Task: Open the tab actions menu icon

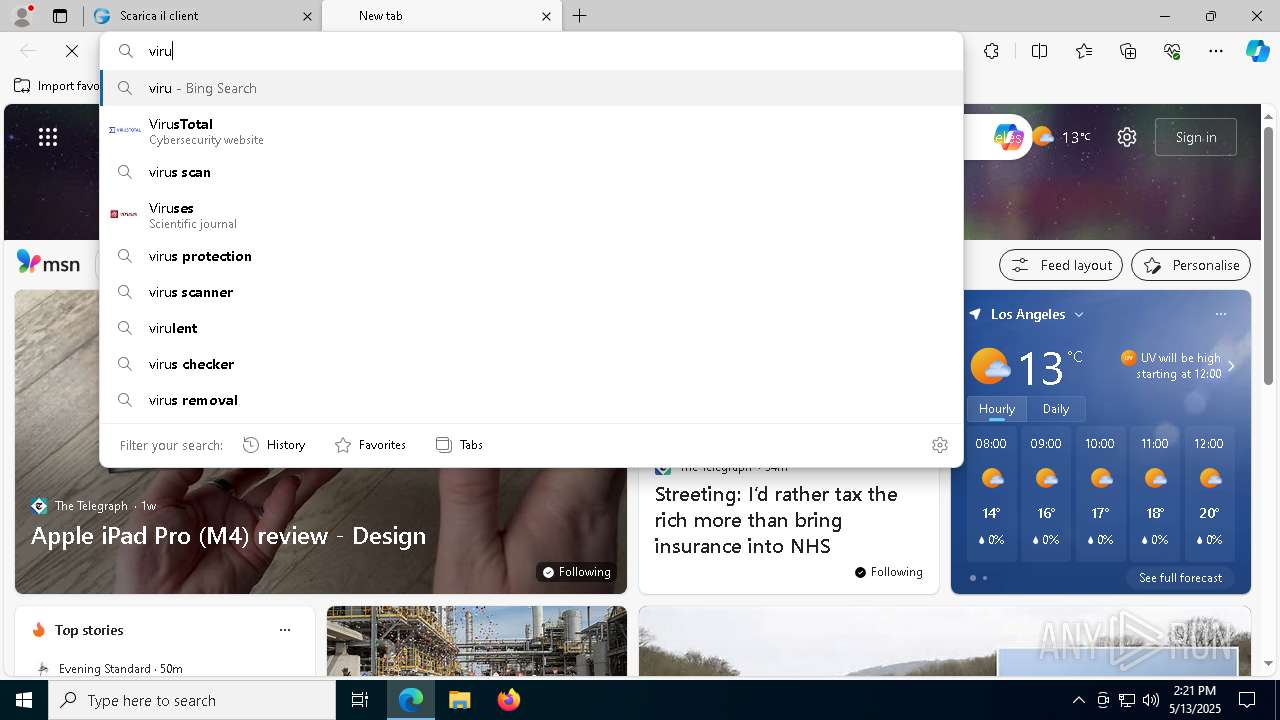Action: 60,16
